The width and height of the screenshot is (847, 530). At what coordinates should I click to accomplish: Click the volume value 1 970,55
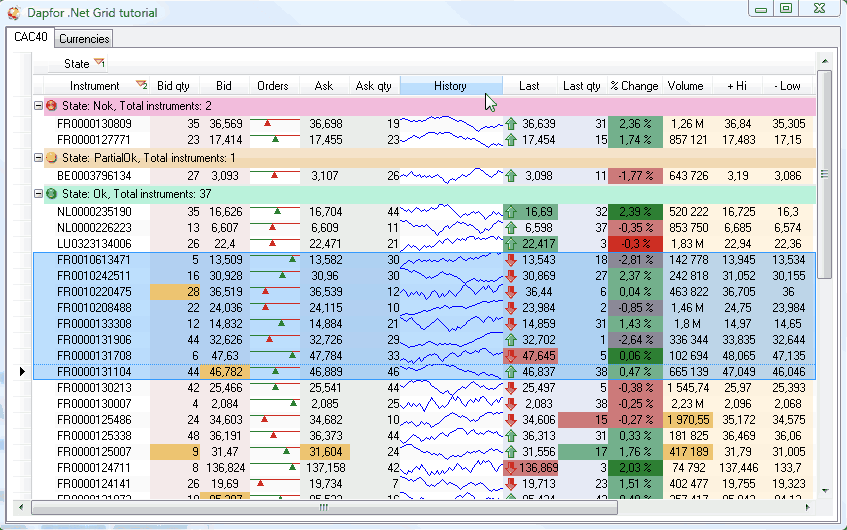click(x=688, y=420)
